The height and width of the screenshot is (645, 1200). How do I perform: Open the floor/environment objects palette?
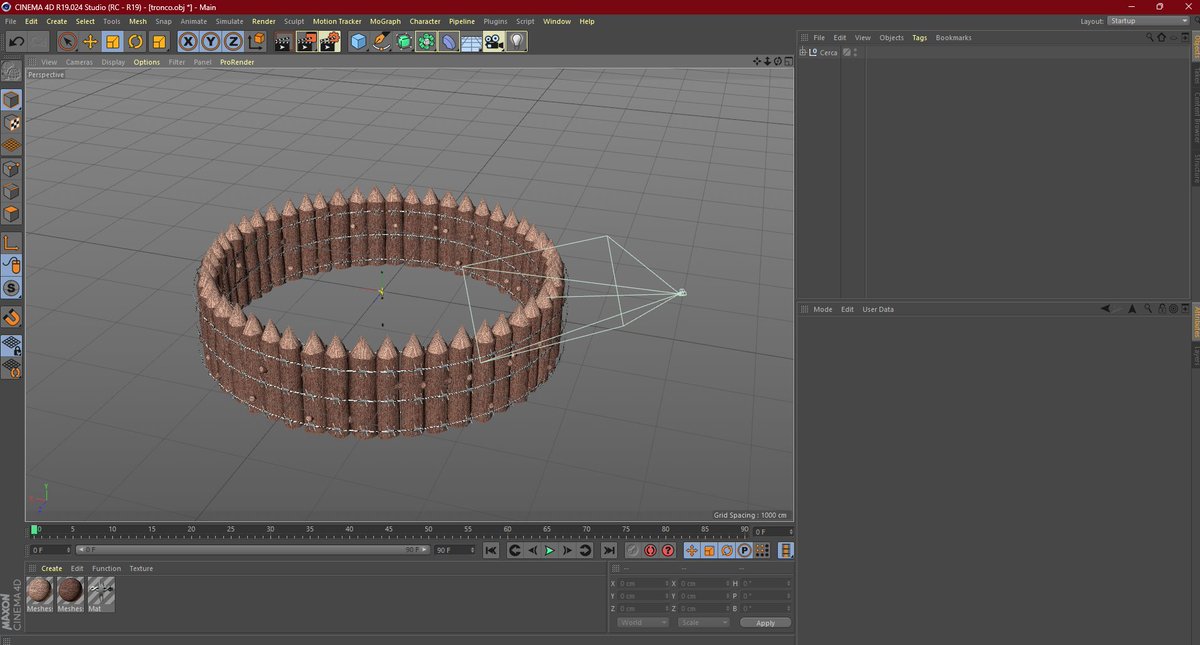pos(471,42)
